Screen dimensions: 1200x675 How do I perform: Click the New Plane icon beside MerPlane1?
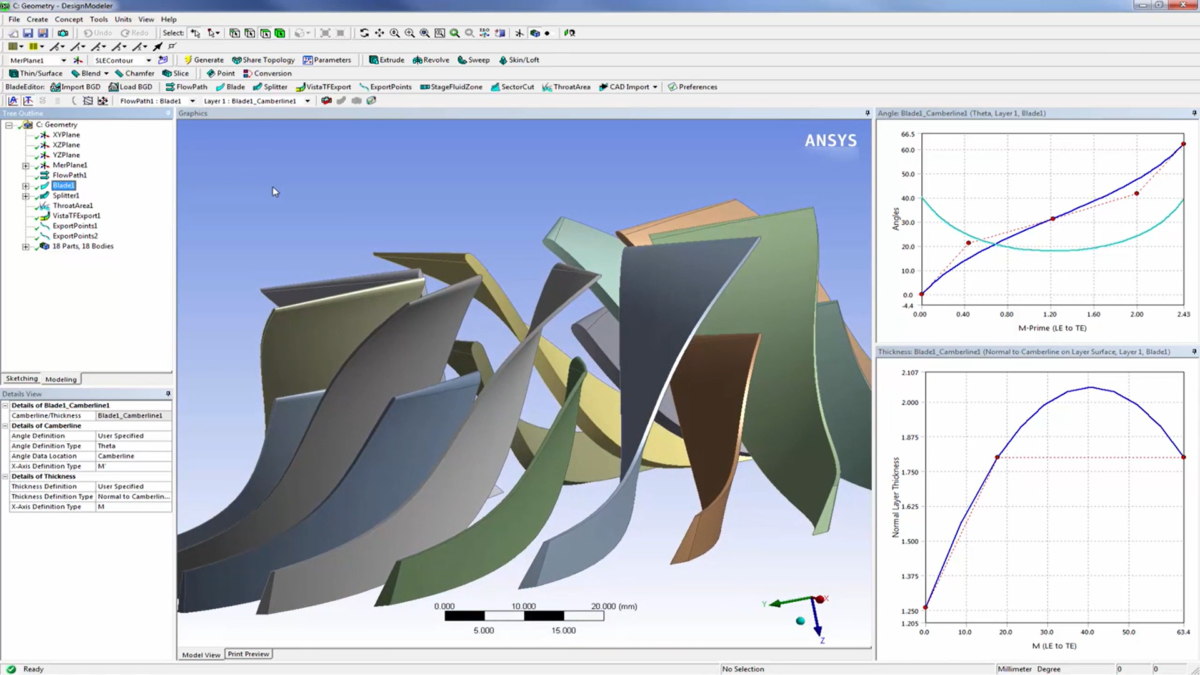click(78, 60)
